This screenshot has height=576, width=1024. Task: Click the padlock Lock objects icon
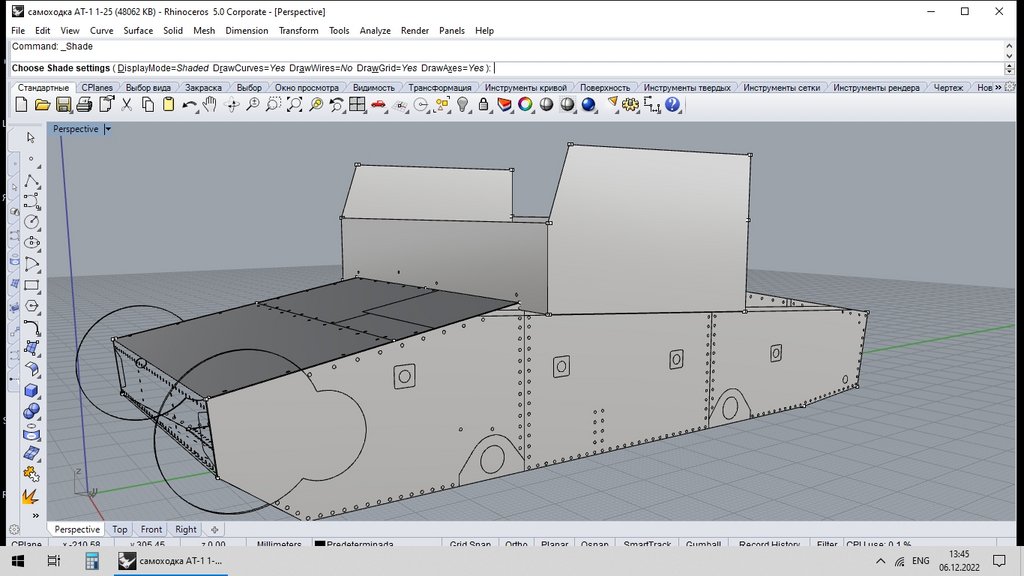tap(483, 104)
